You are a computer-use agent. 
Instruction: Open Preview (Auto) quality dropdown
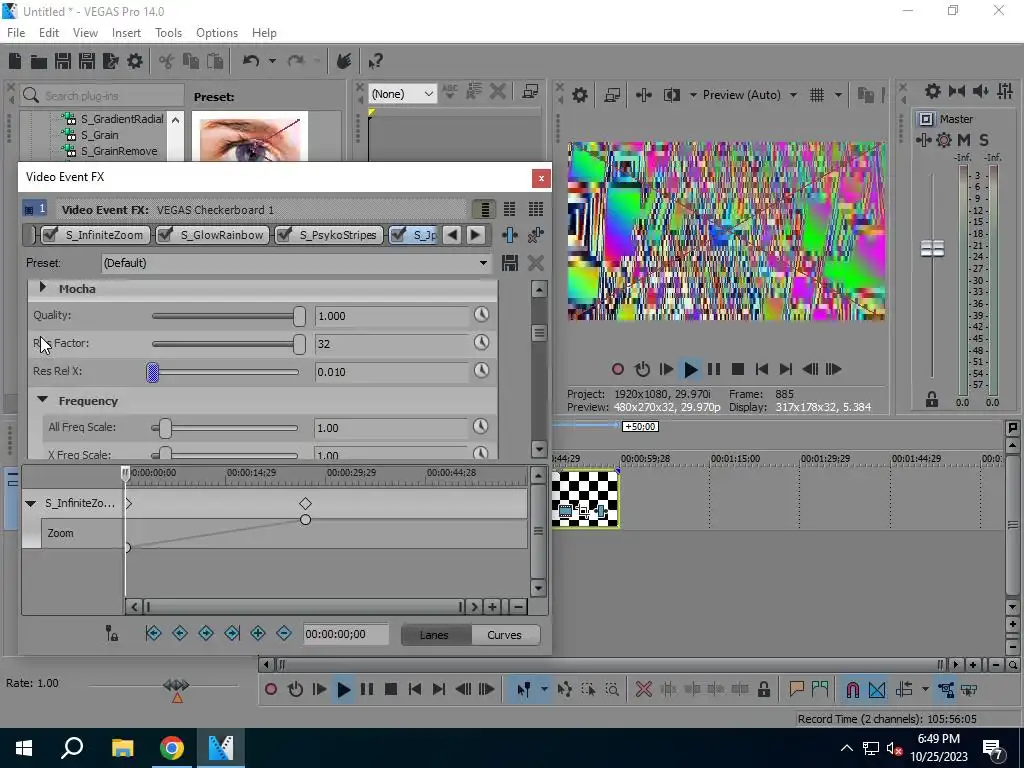point(750,95)
